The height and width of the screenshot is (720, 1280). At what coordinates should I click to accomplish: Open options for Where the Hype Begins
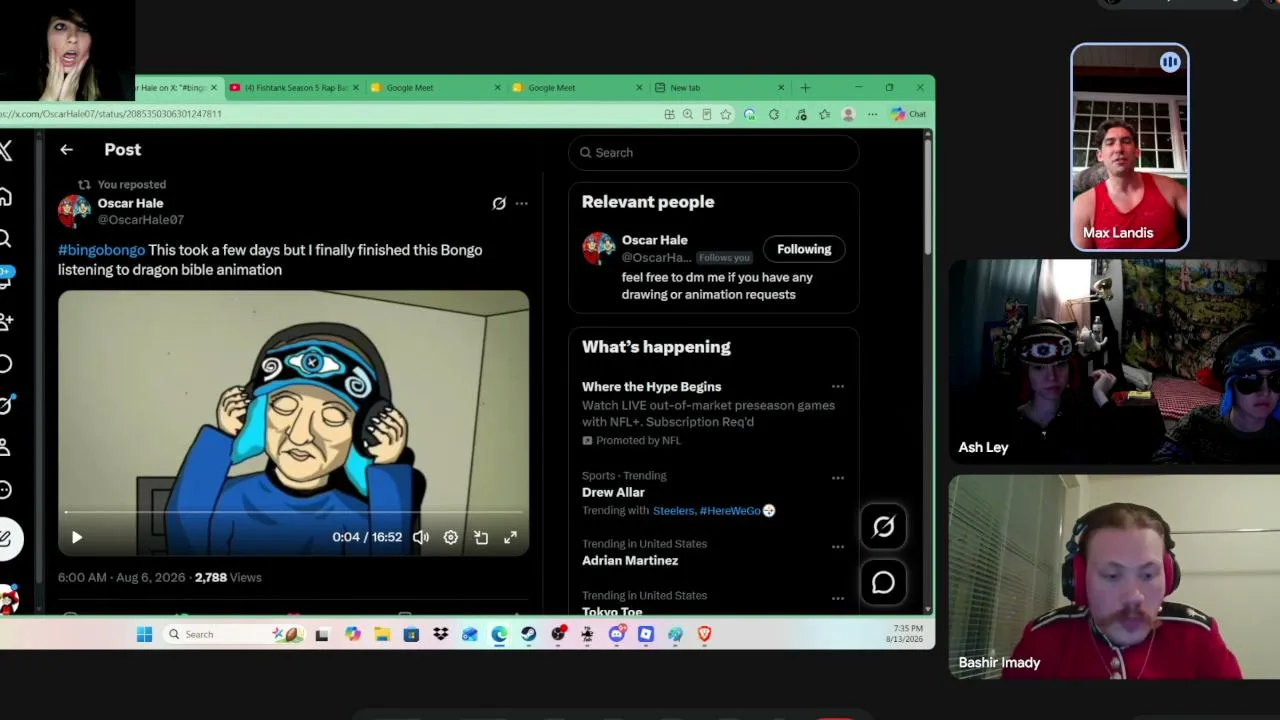click(838, 387)
